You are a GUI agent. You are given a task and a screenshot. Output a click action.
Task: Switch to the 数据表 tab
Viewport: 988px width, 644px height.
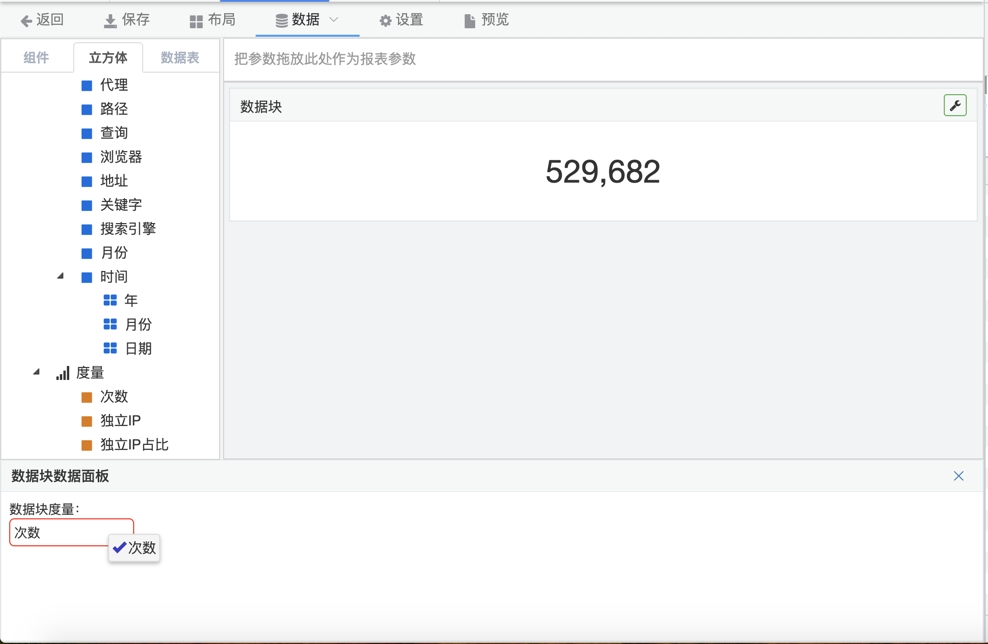coord(180,58)
